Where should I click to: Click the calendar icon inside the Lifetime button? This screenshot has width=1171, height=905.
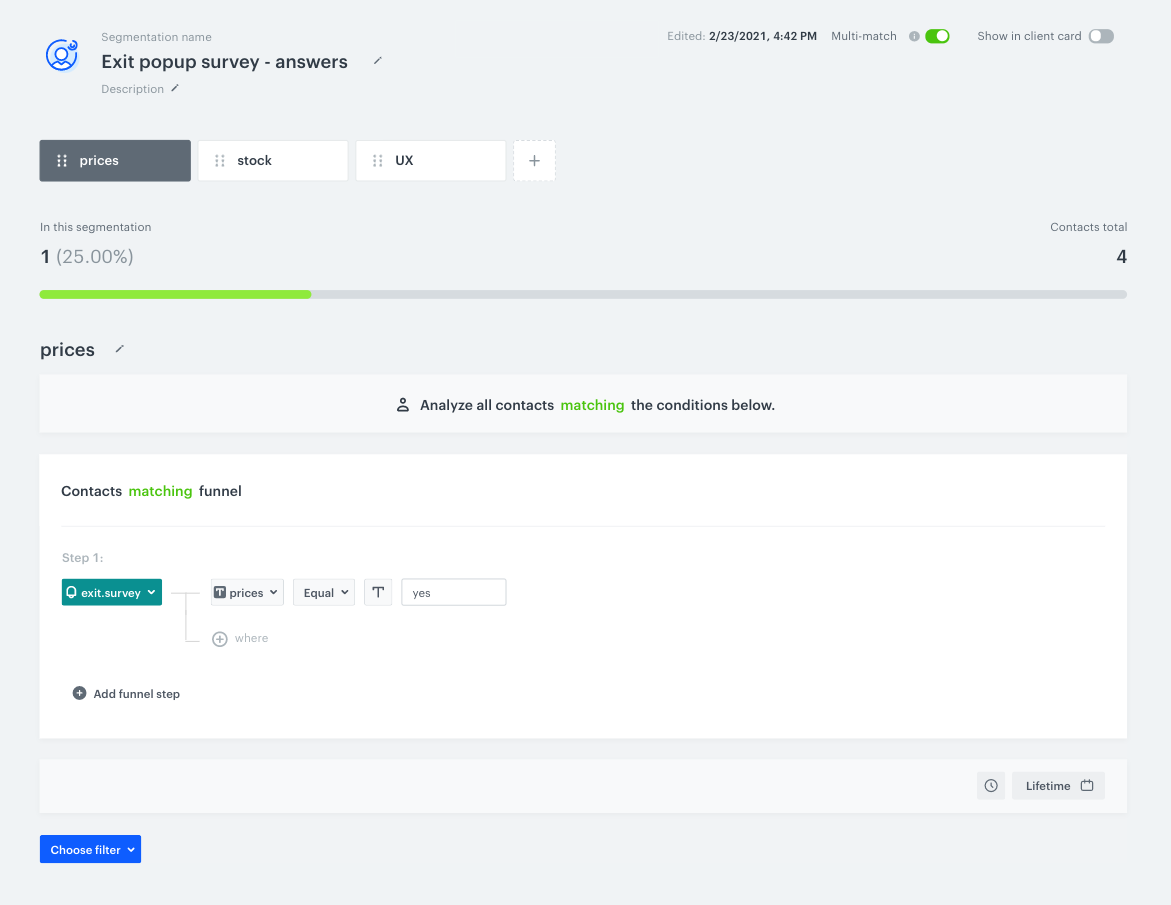pos(1085,785)
